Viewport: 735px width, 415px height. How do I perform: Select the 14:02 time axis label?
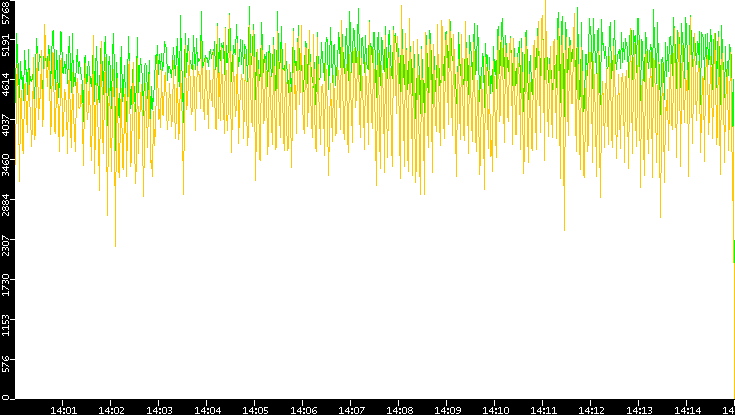pyautogui.click(x=112, y=411)
